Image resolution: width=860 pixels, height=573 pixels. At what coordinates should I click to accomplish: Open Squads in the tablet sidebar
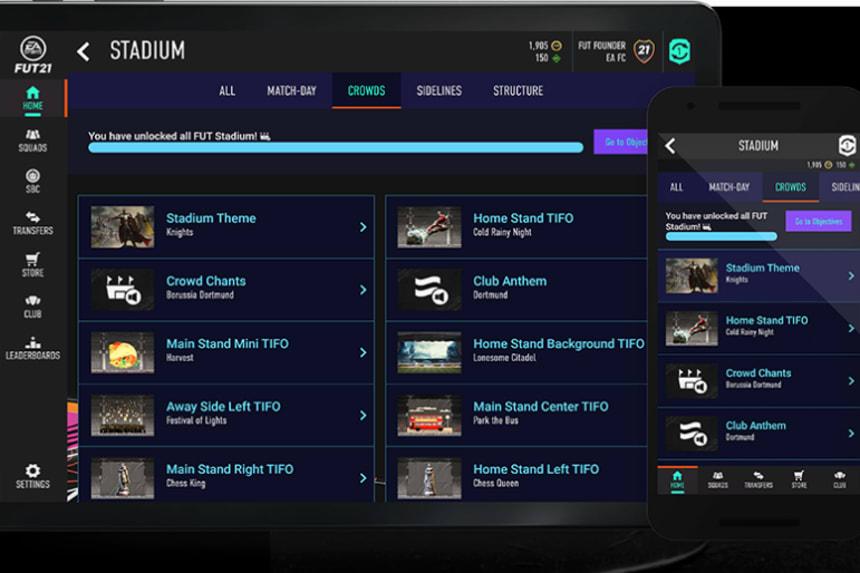click(x=33, y=140)
